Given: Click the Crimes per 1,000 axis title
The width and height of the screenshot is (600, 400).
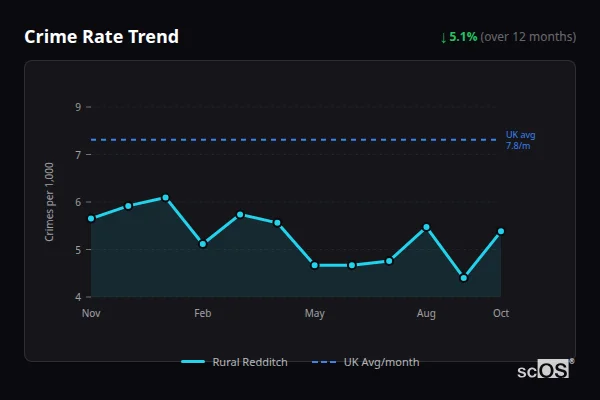Looking at the screenshot, I should 50,203.
